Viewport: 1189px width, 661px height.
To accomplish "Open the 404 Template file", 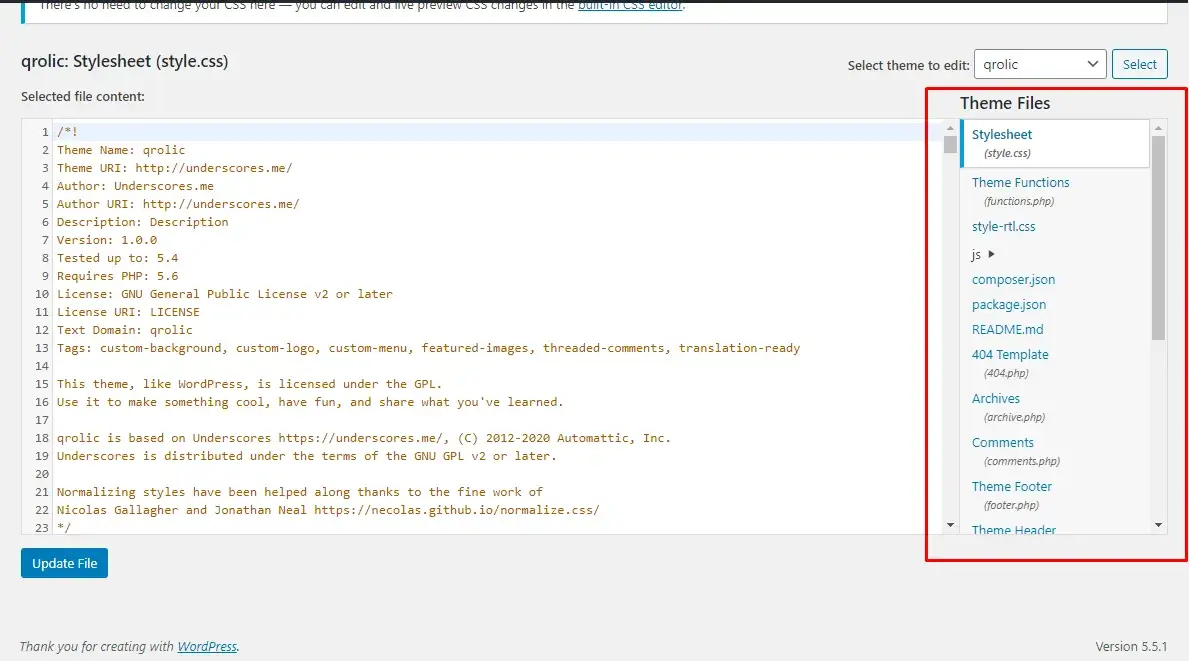I will coord(1010,355).
